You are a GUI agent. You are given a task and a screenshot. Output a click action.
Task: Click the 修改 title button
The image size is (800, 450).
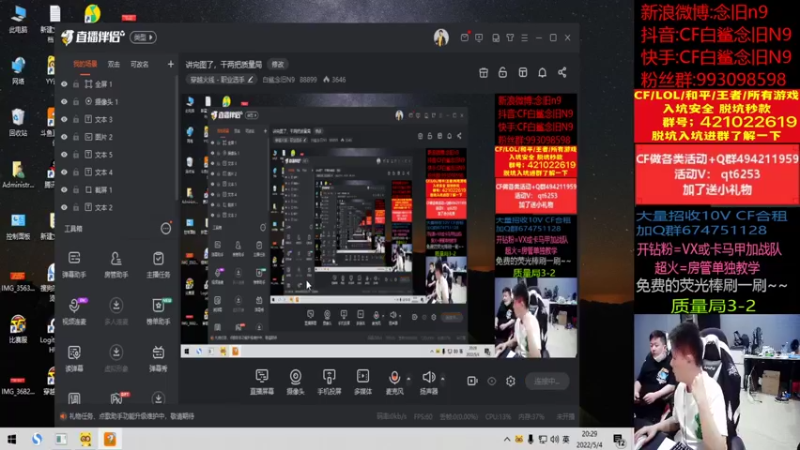coord(278,64)
